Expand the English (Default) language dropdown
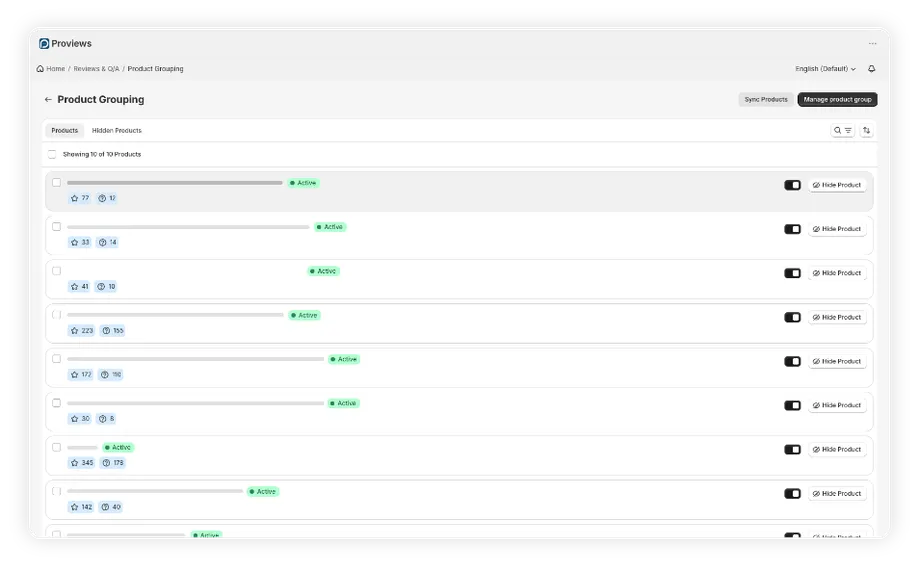 (825, 69)
